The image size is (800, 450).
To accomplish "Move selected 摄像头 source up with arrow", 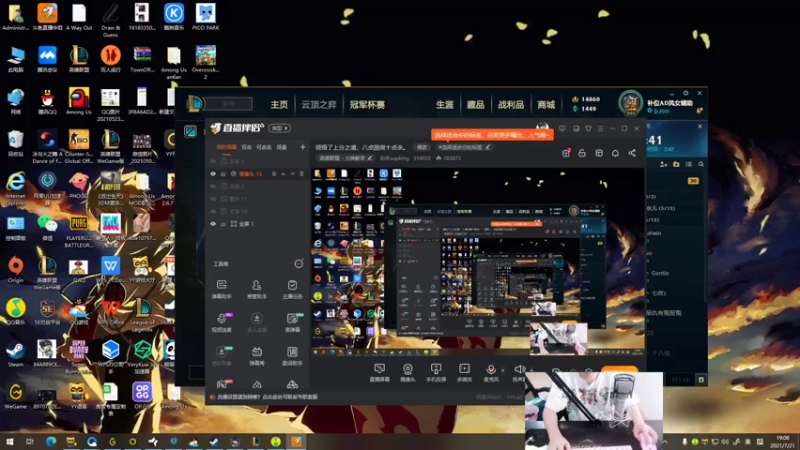I will 283,174.
